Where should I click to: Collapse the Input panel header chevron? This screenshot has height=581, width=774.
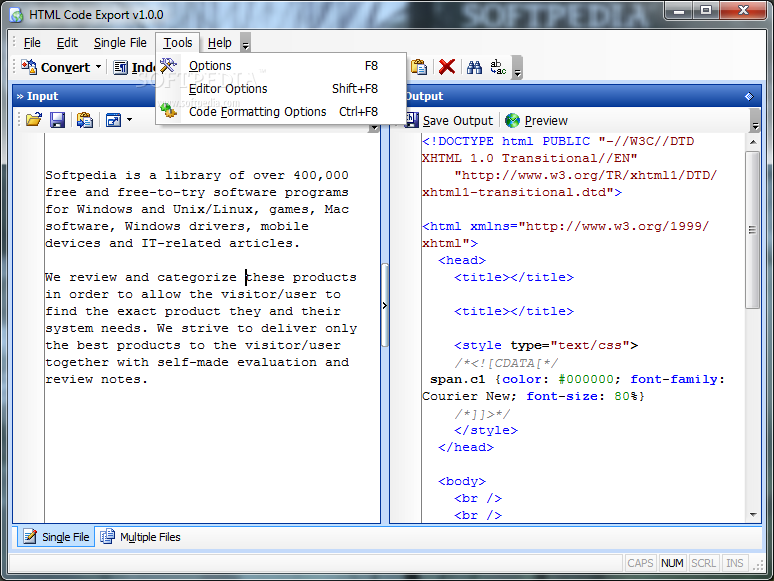[x=20, y=96]
